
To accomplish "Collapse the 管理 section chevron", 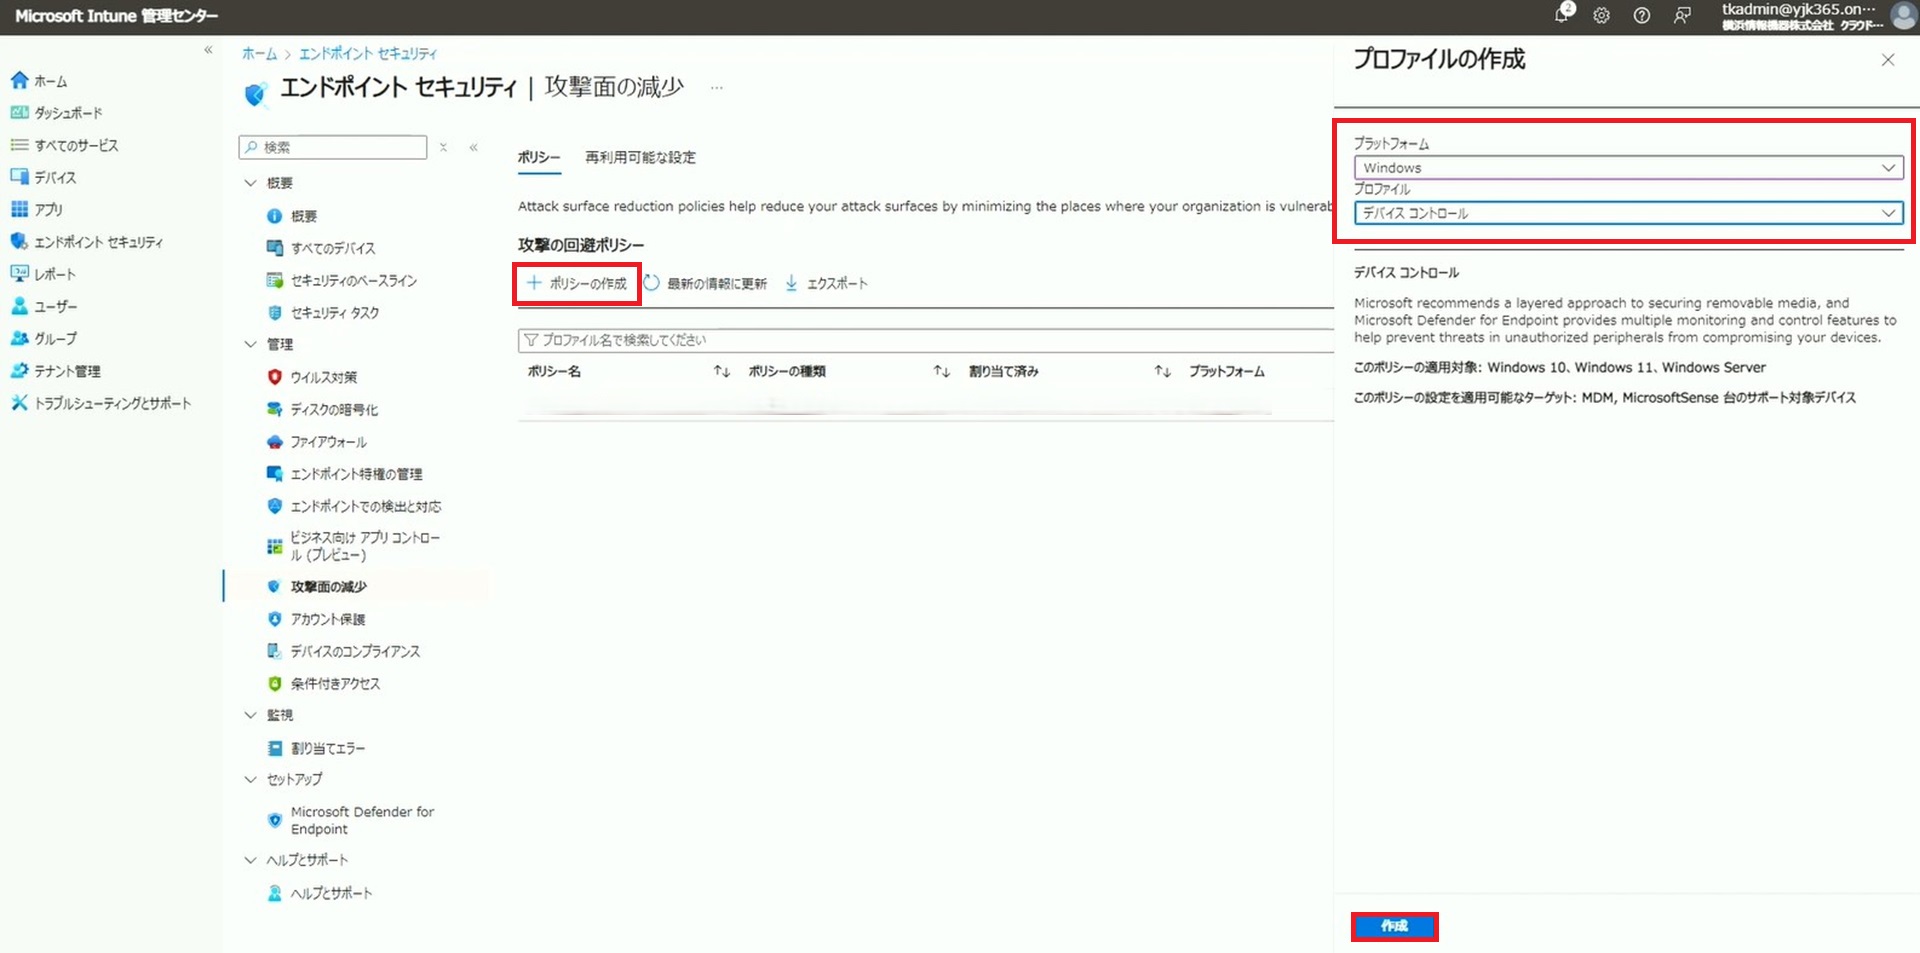I will tap(251, 344).
